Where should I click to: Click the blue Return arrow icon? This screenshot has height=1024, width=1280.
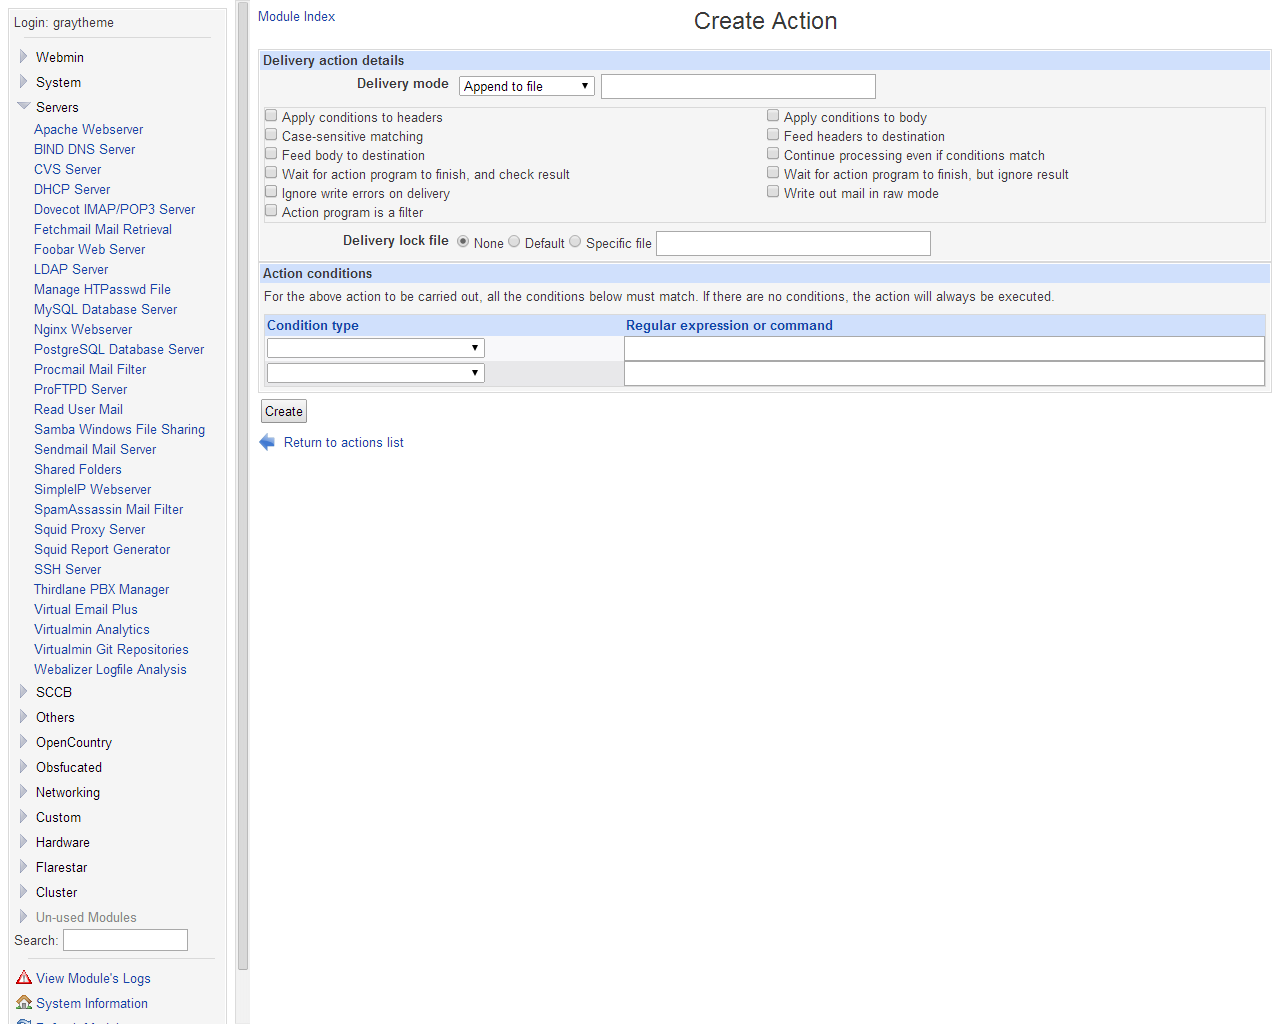[267, 442]
